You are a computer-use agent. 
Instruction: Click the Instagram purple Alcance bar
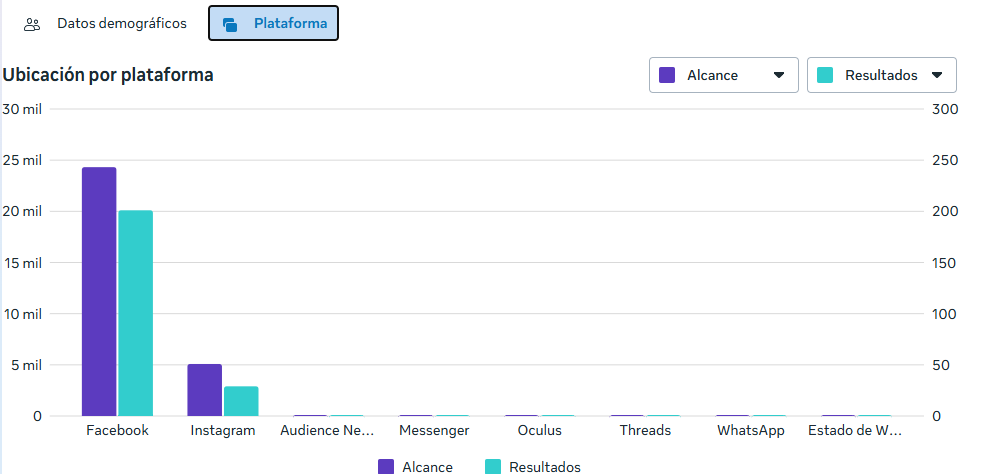coord(204,389)
